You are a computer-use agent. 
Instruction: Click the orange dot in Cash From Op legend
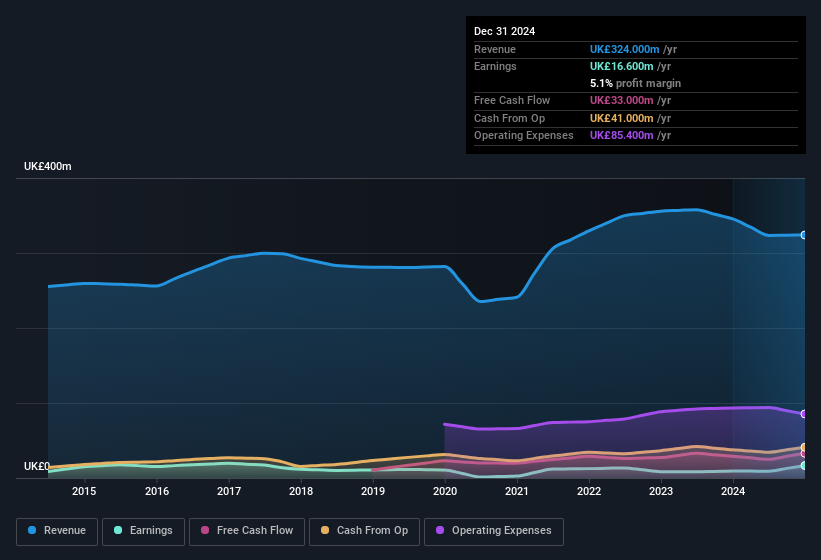click(325, 530)
